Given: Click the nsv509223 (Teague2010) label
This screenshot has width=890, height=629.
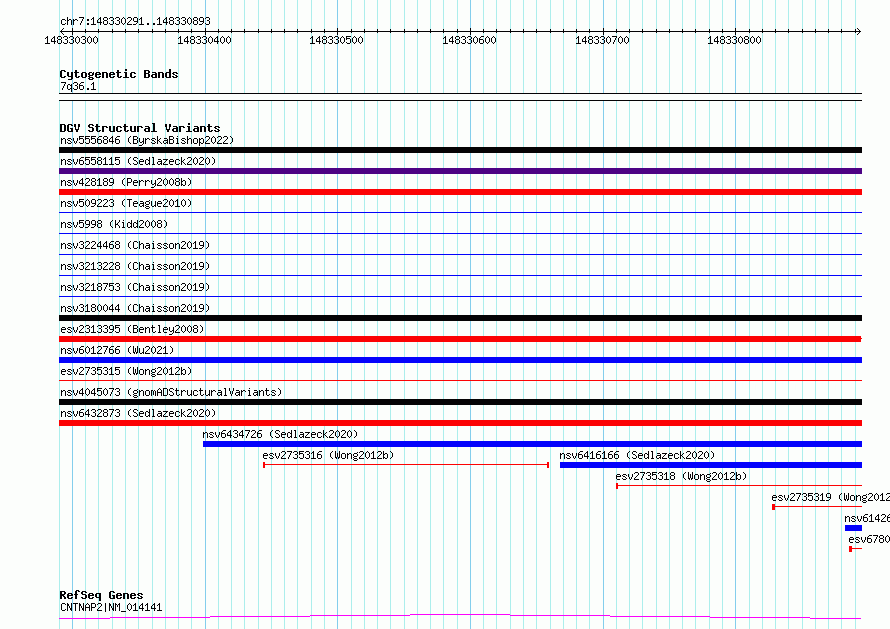Looking at the screenshot, I should point(126,203).
